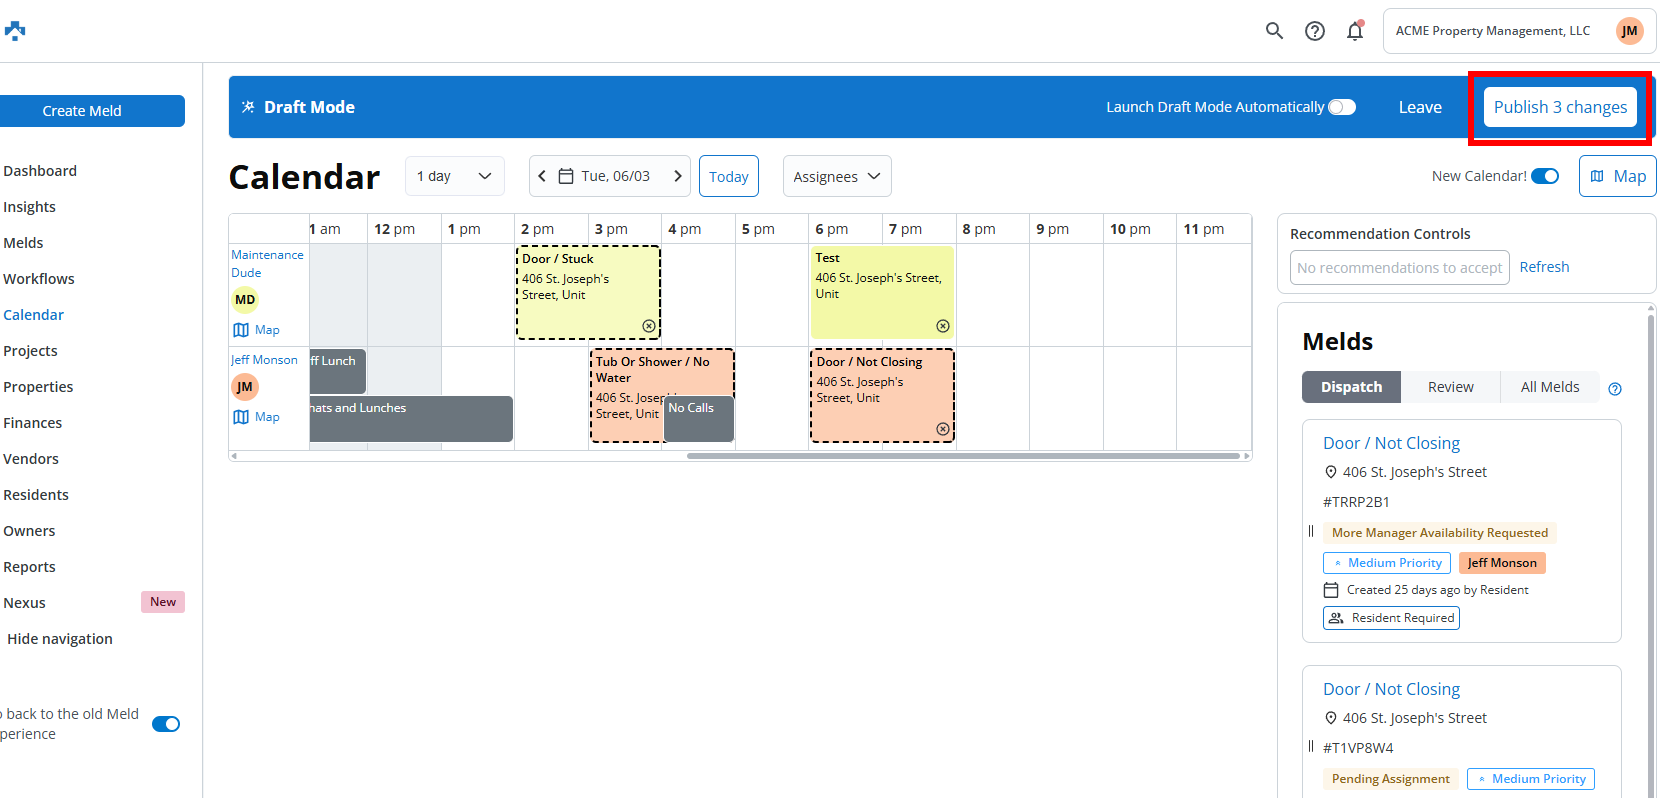The image size is (1660, 798).
Task: Turn off the New Calendar toggle
Action: pos(1545,176)
